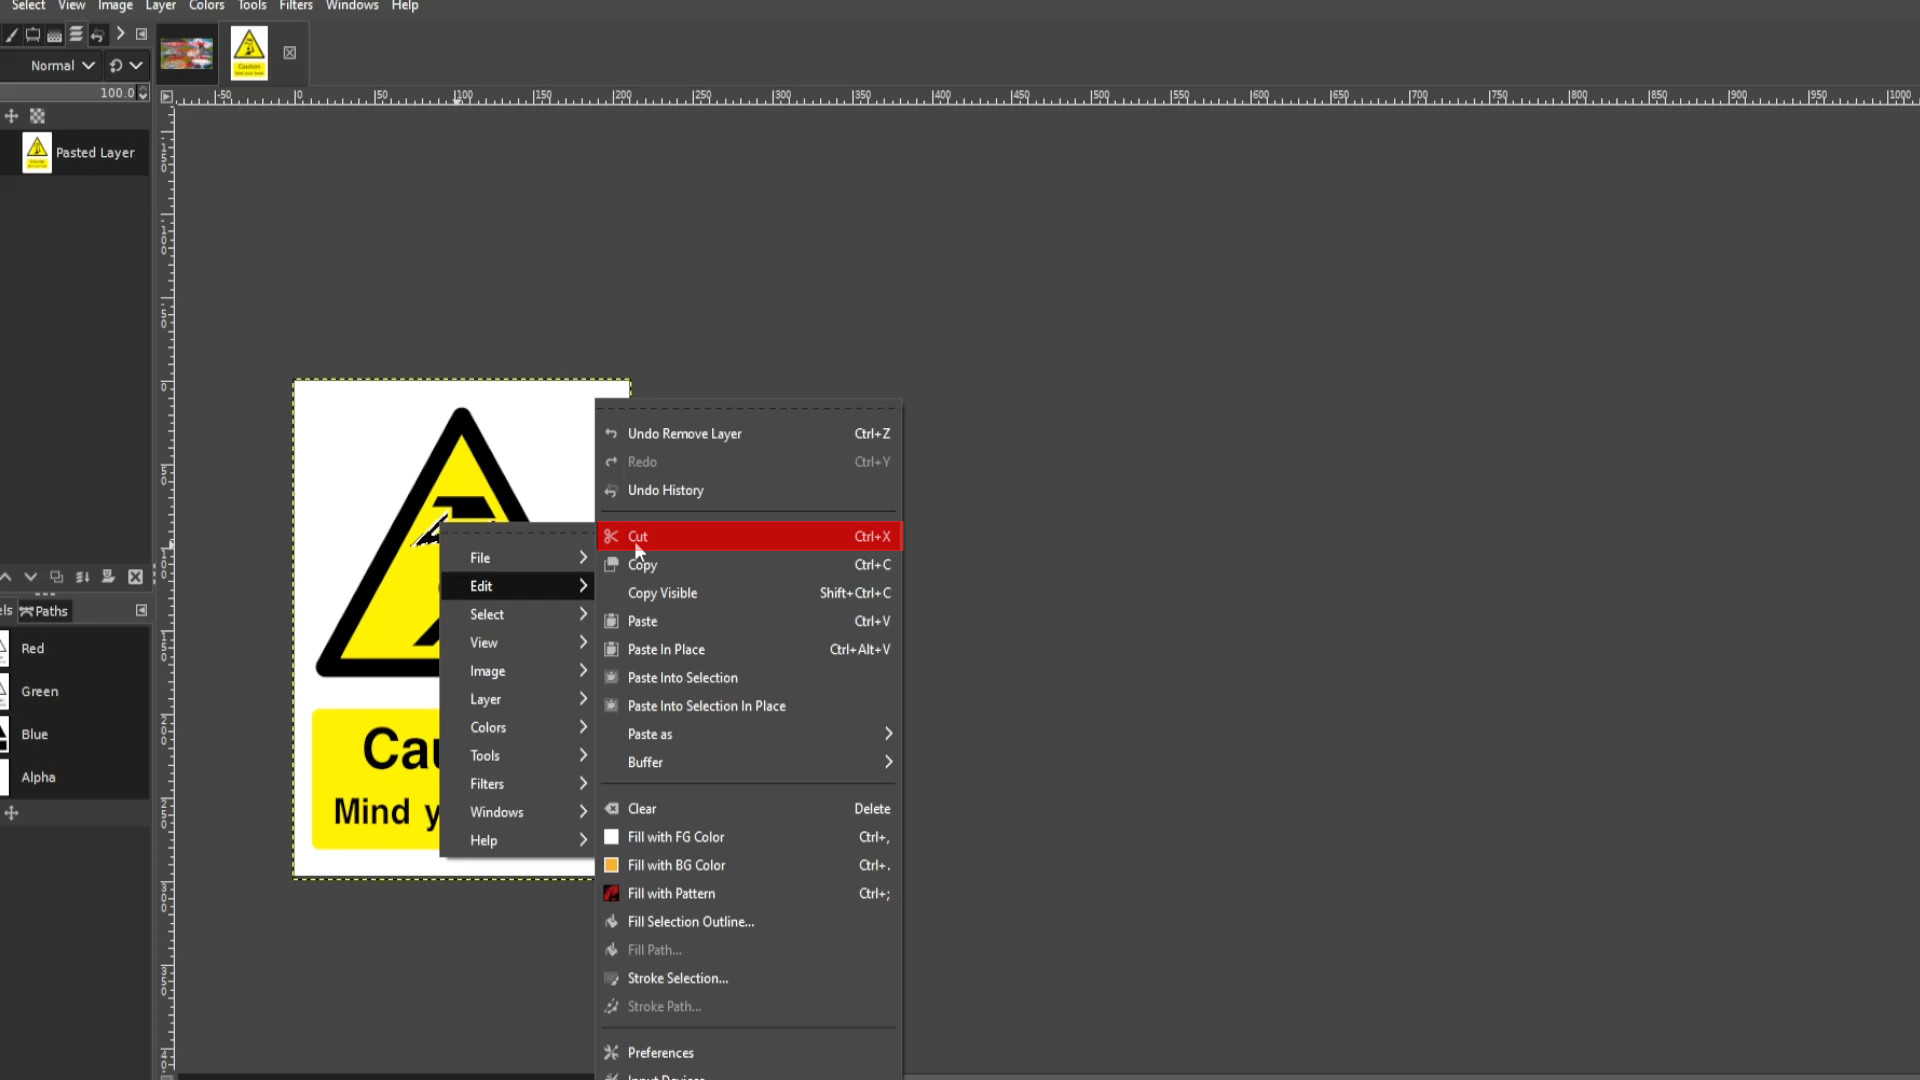This screenshot has height=1080, width=1920.
Task: Raise the layer with the up arrow
Action: (x=5, y=577)
